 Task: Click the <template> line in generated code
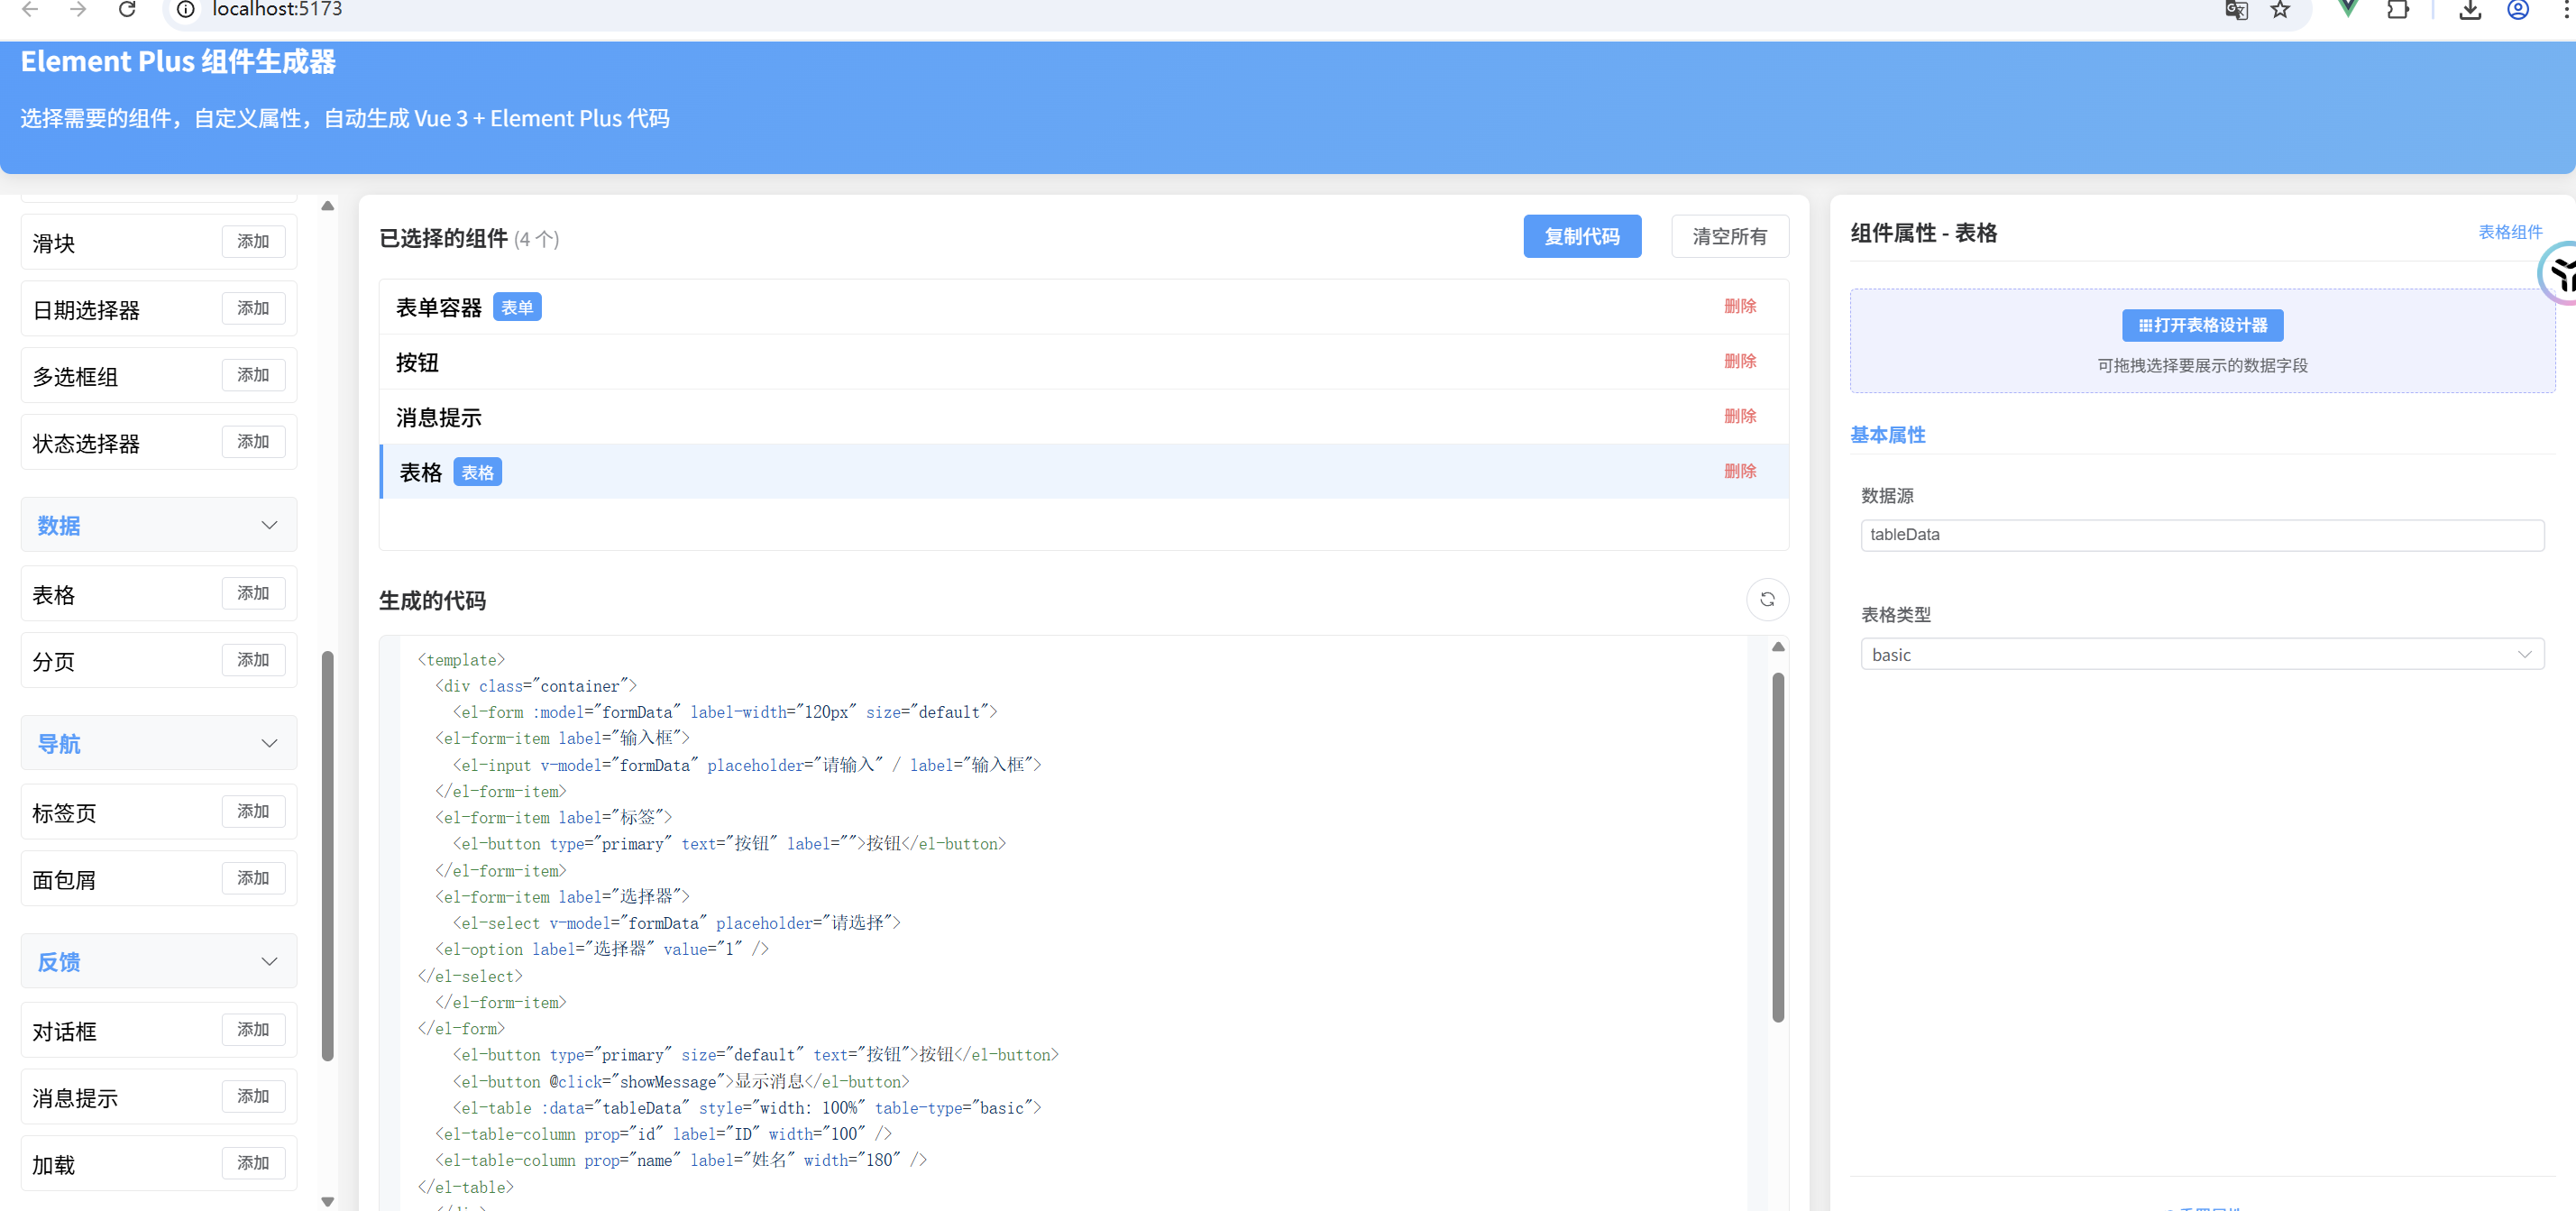click(461, 660)
